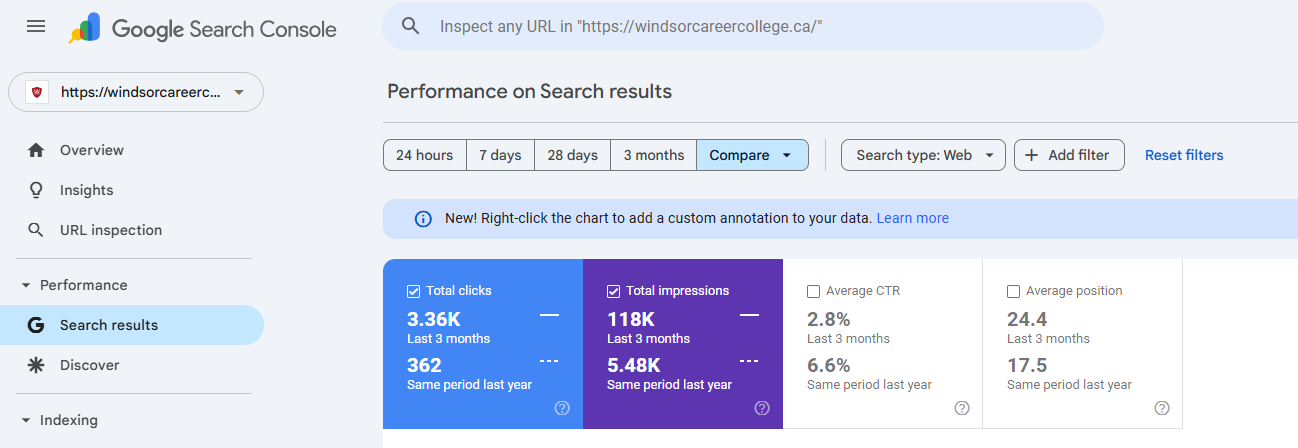The width and height of the screenshot is (1298, 448).
Task: Click the Discover asterisk icon
Action: (x=36, y=365)
